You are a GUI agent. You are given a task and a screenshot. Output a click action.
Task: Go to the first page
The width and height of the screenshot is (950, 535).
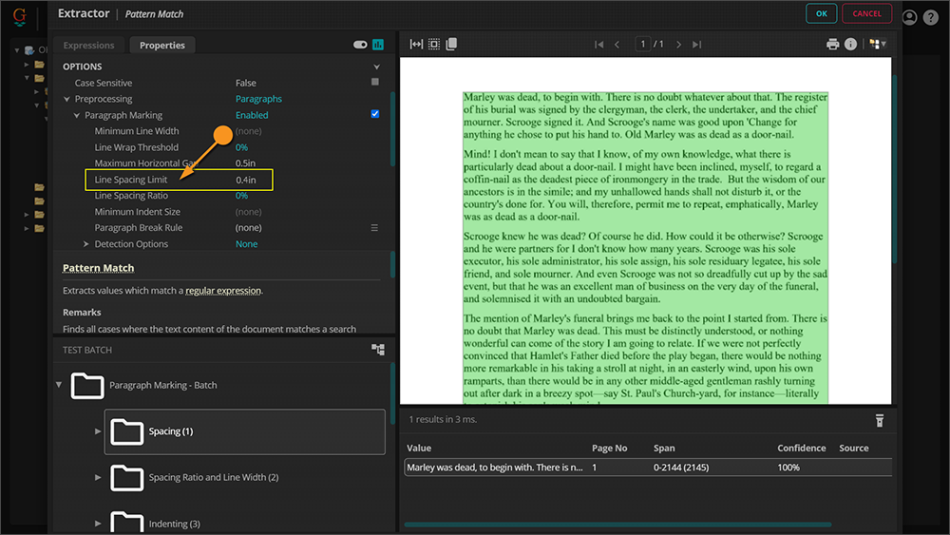599,44
